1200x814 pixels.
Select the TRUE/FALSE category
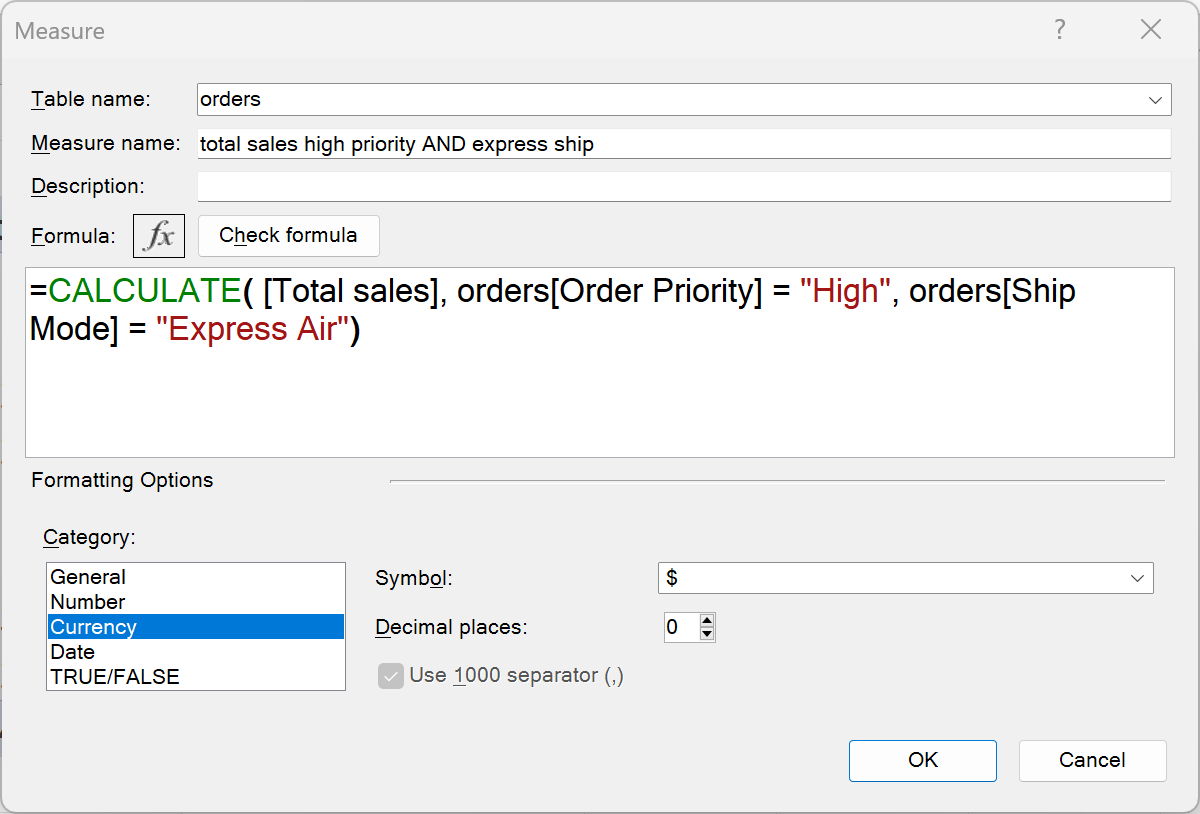coord(115,677)
